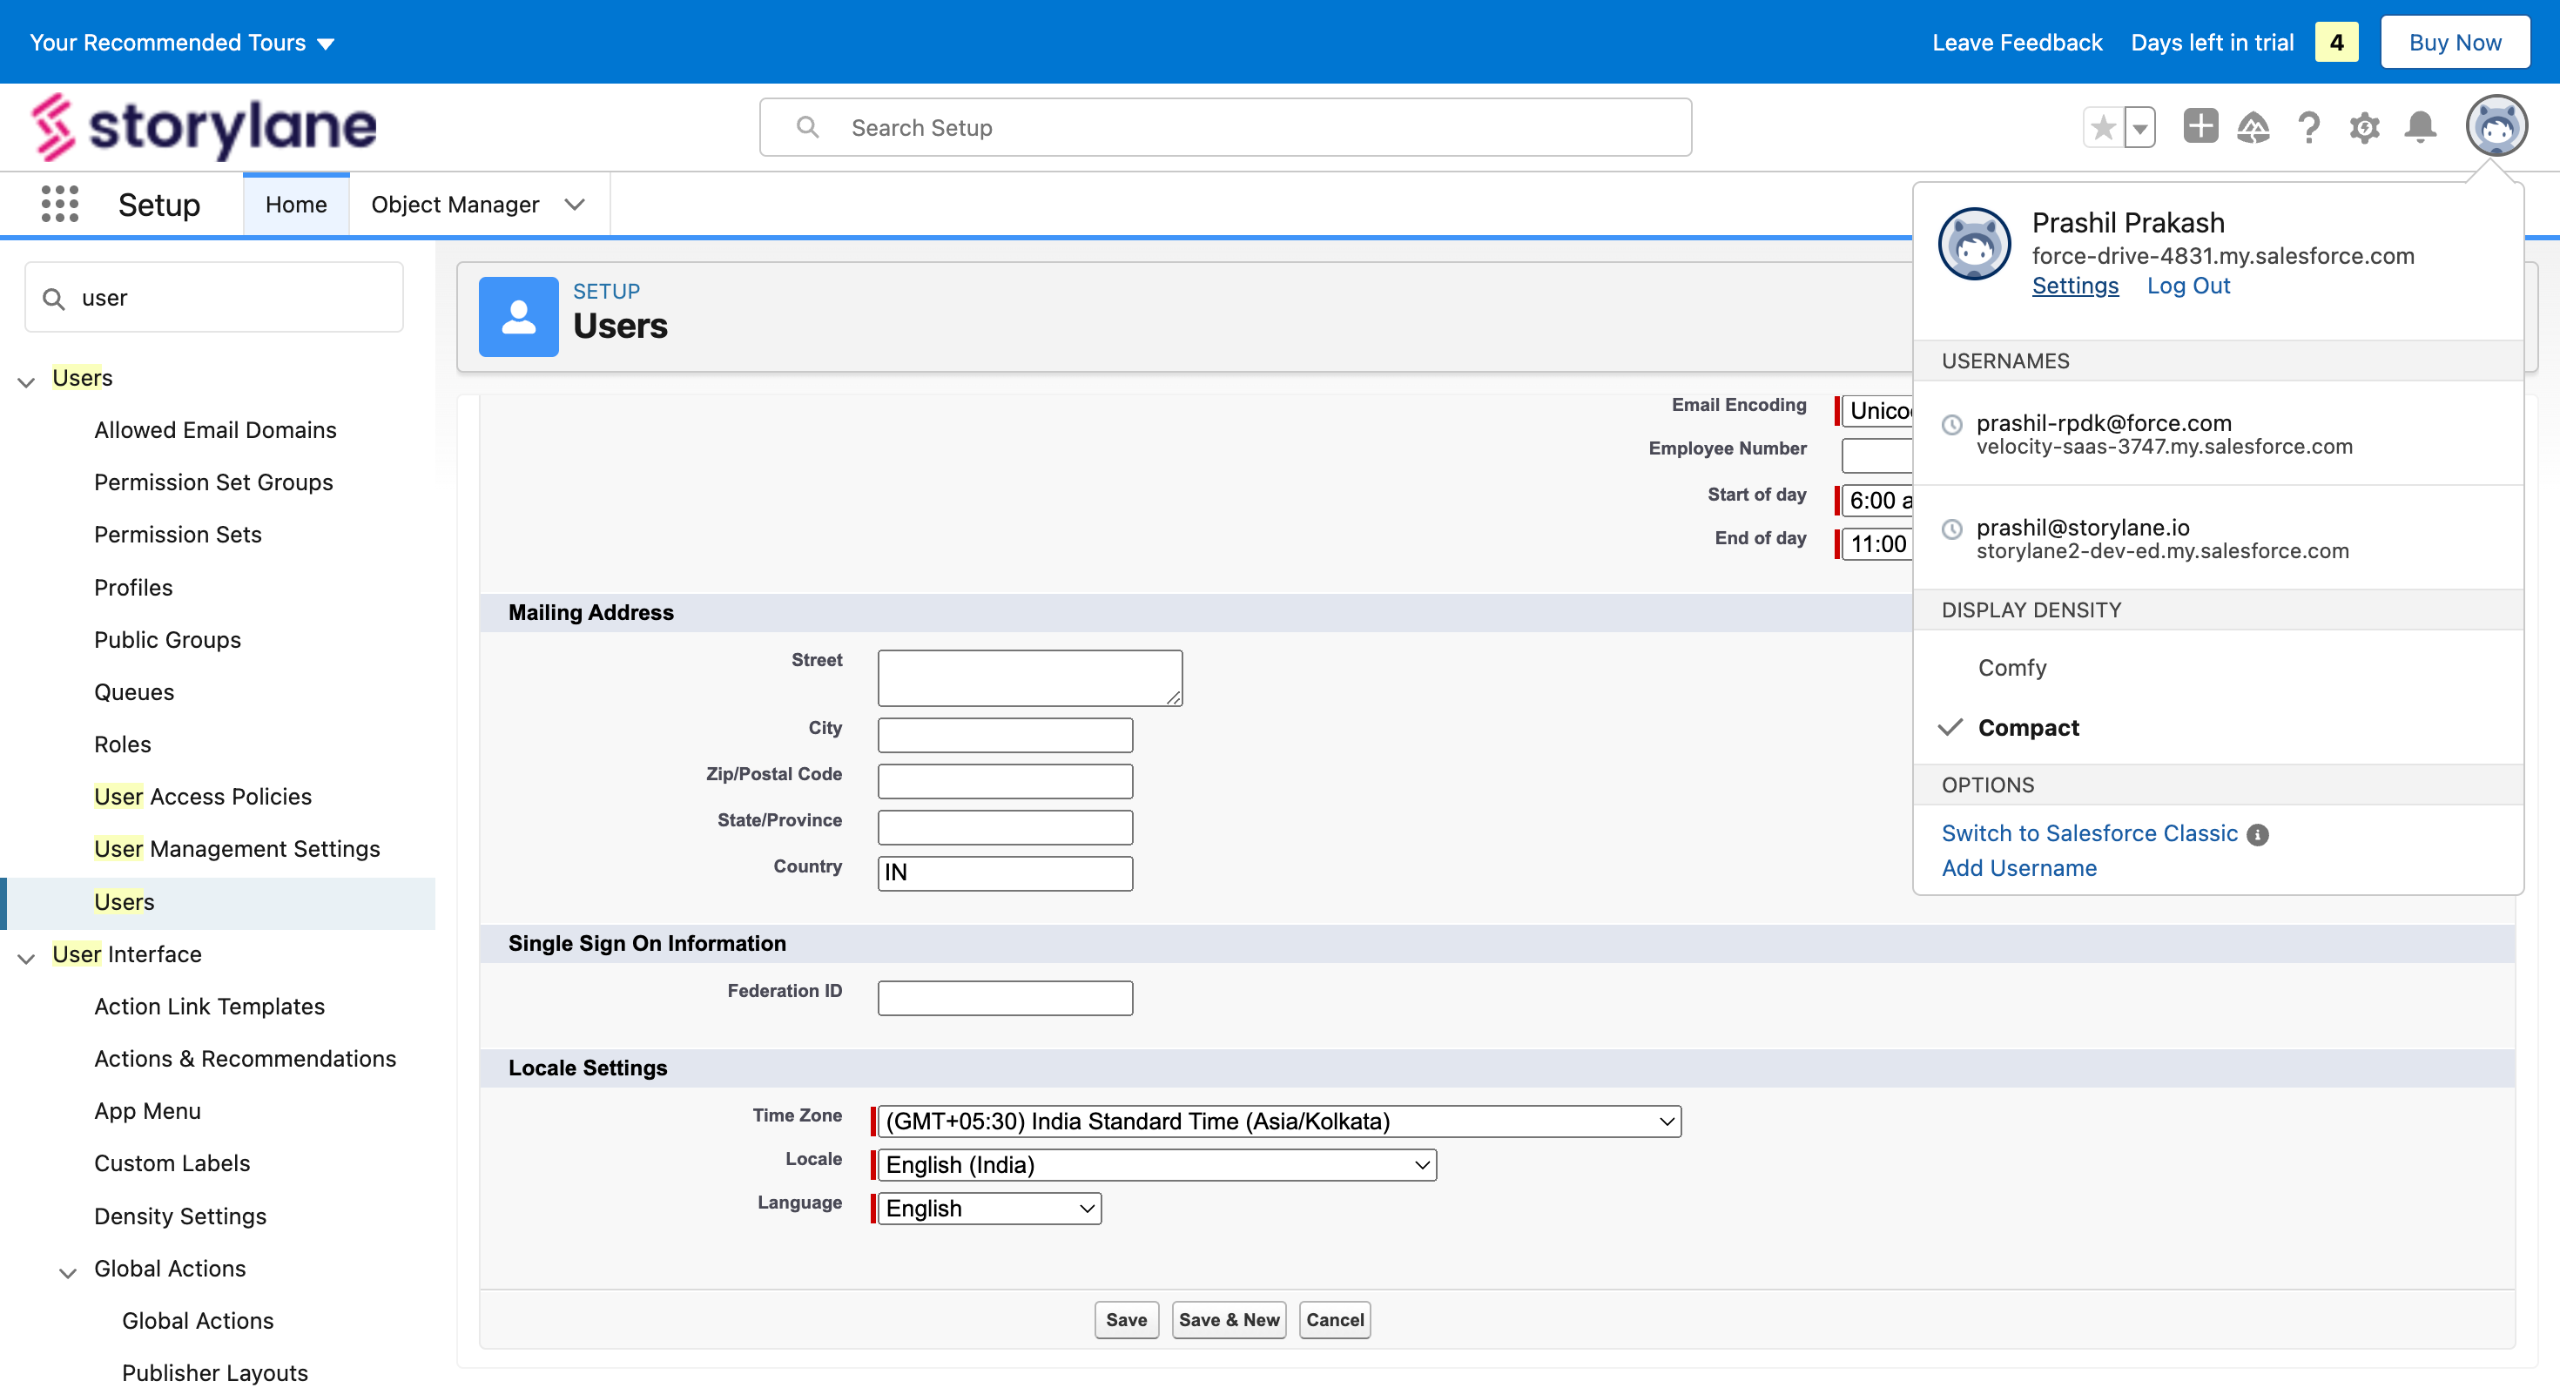
Task: Collapse the Users tree section
Action: 27,381
